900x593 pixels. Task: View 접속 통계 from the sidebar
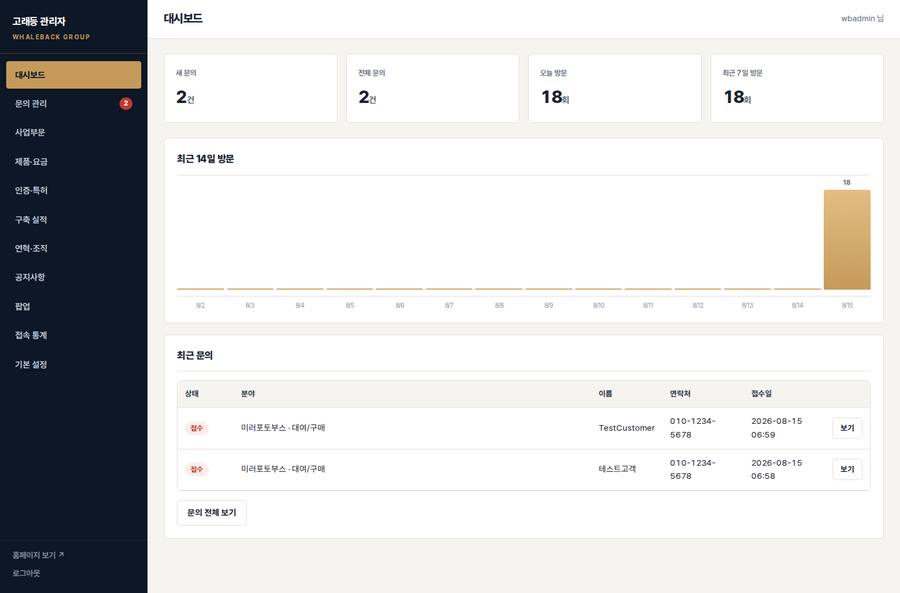coord(73,335)
